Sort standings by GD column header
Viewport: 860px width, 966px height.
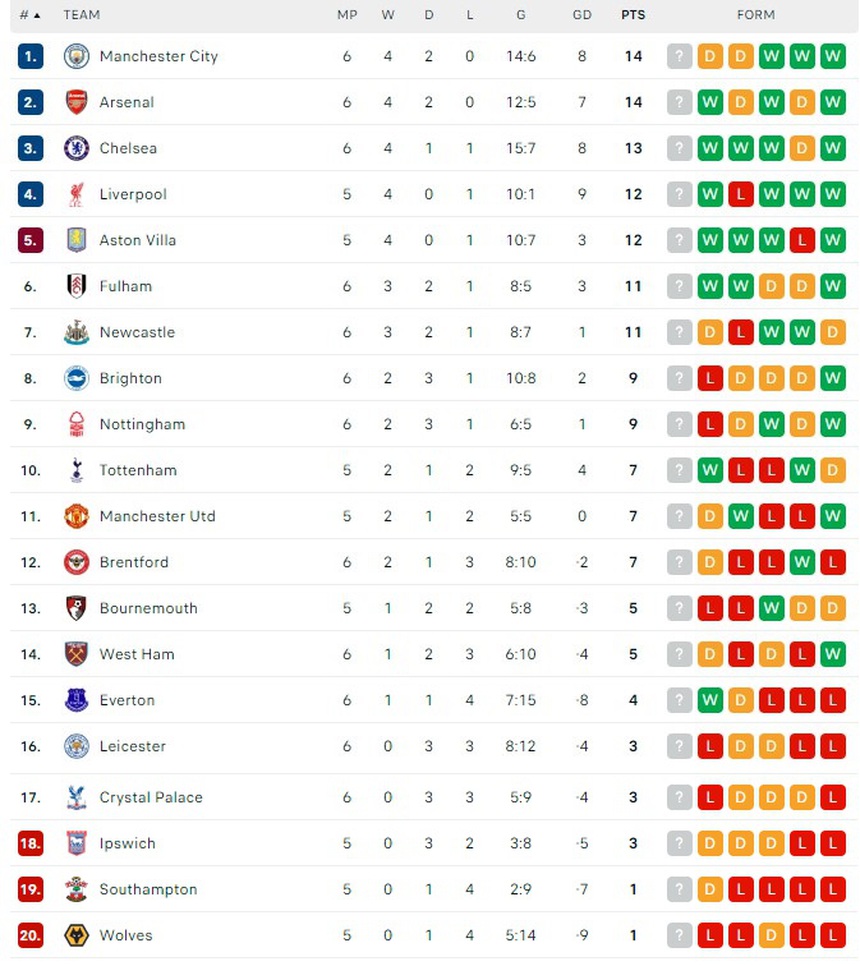pos(582,15)
